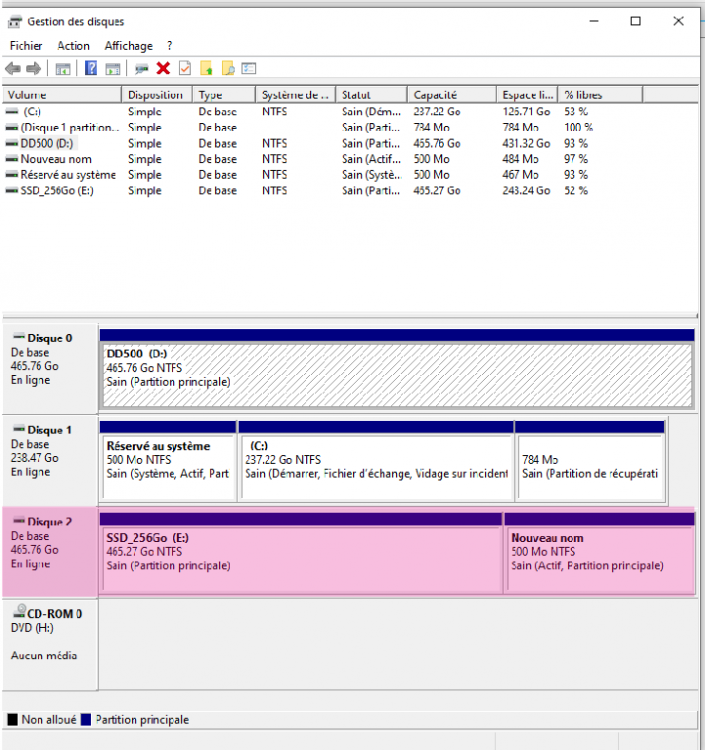Select the 784 Mo recovery partition block
The height and width of the screenshot is (750, 705).
(590, 461)
